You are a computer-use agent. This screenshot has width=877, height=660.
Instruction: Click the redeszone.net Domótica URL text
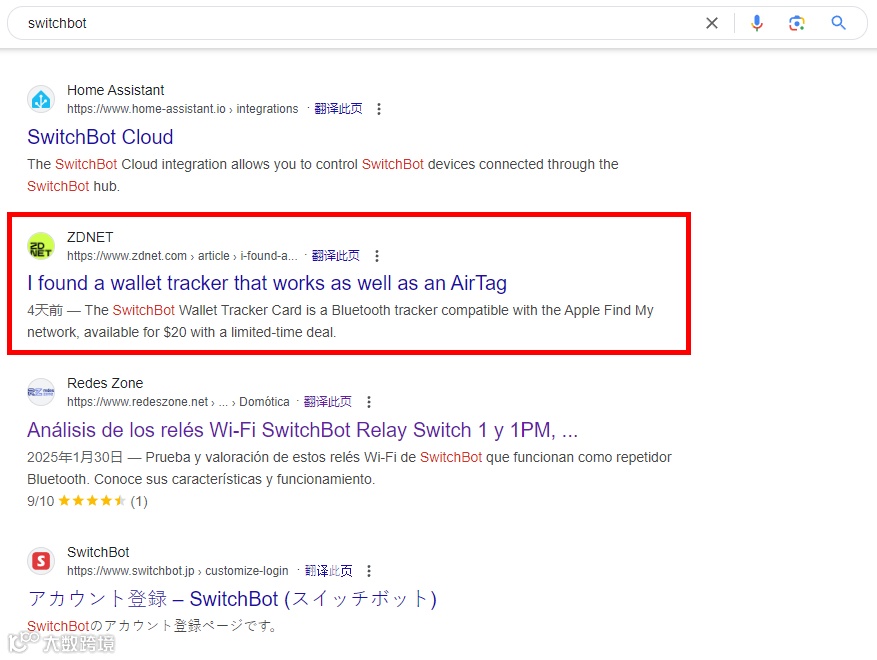(x=178, y=402)
